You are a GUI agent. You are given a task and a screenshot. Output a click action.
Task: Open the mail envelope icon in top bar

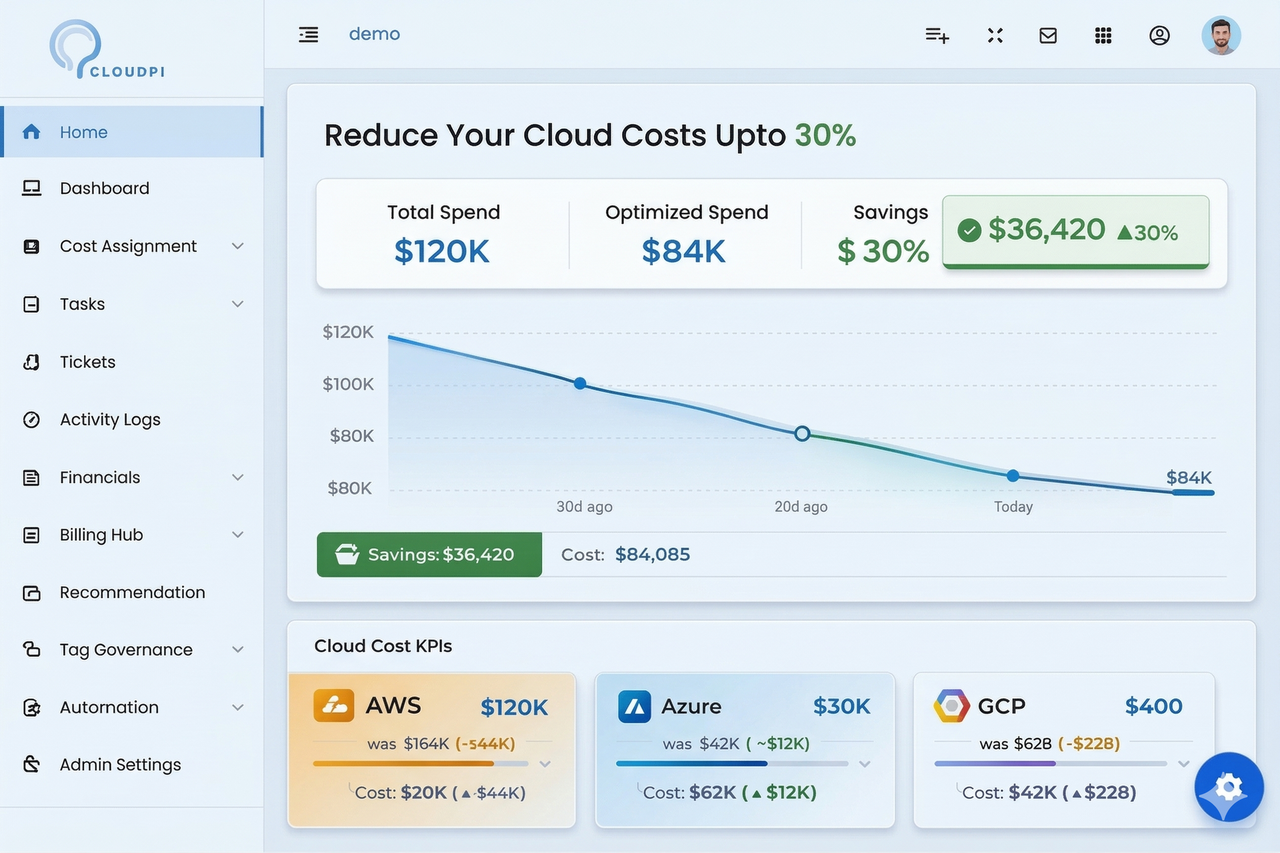(1047, 34)
